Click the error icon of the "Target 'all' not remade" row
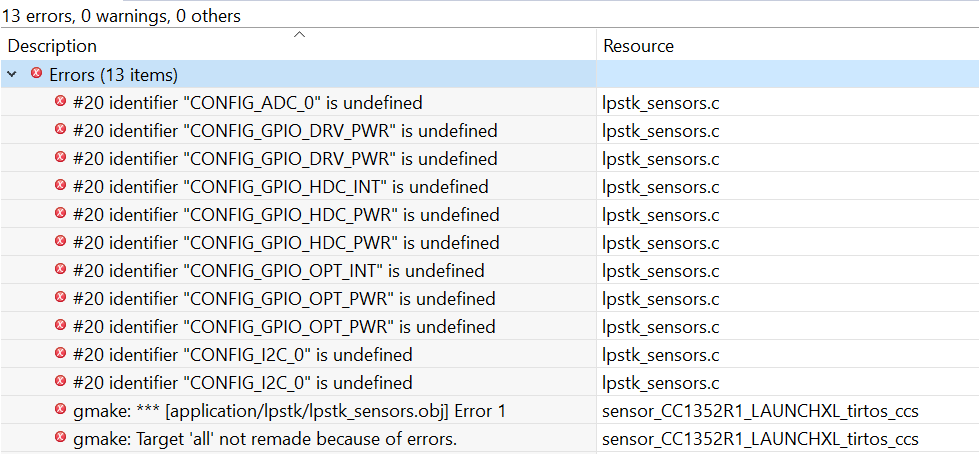Screen dimensions: 979x454 coord(60,438)
